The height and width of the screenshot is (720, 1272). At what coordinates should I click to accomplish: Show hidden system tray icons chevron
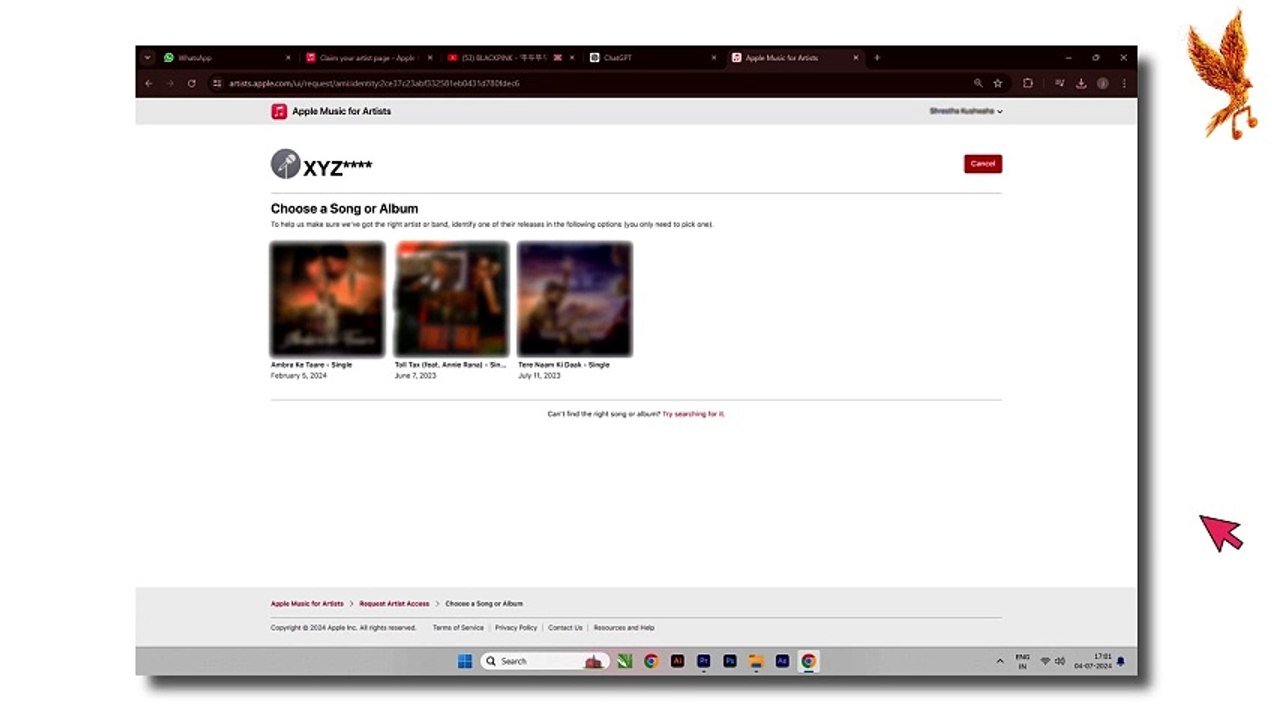point(999,661)
